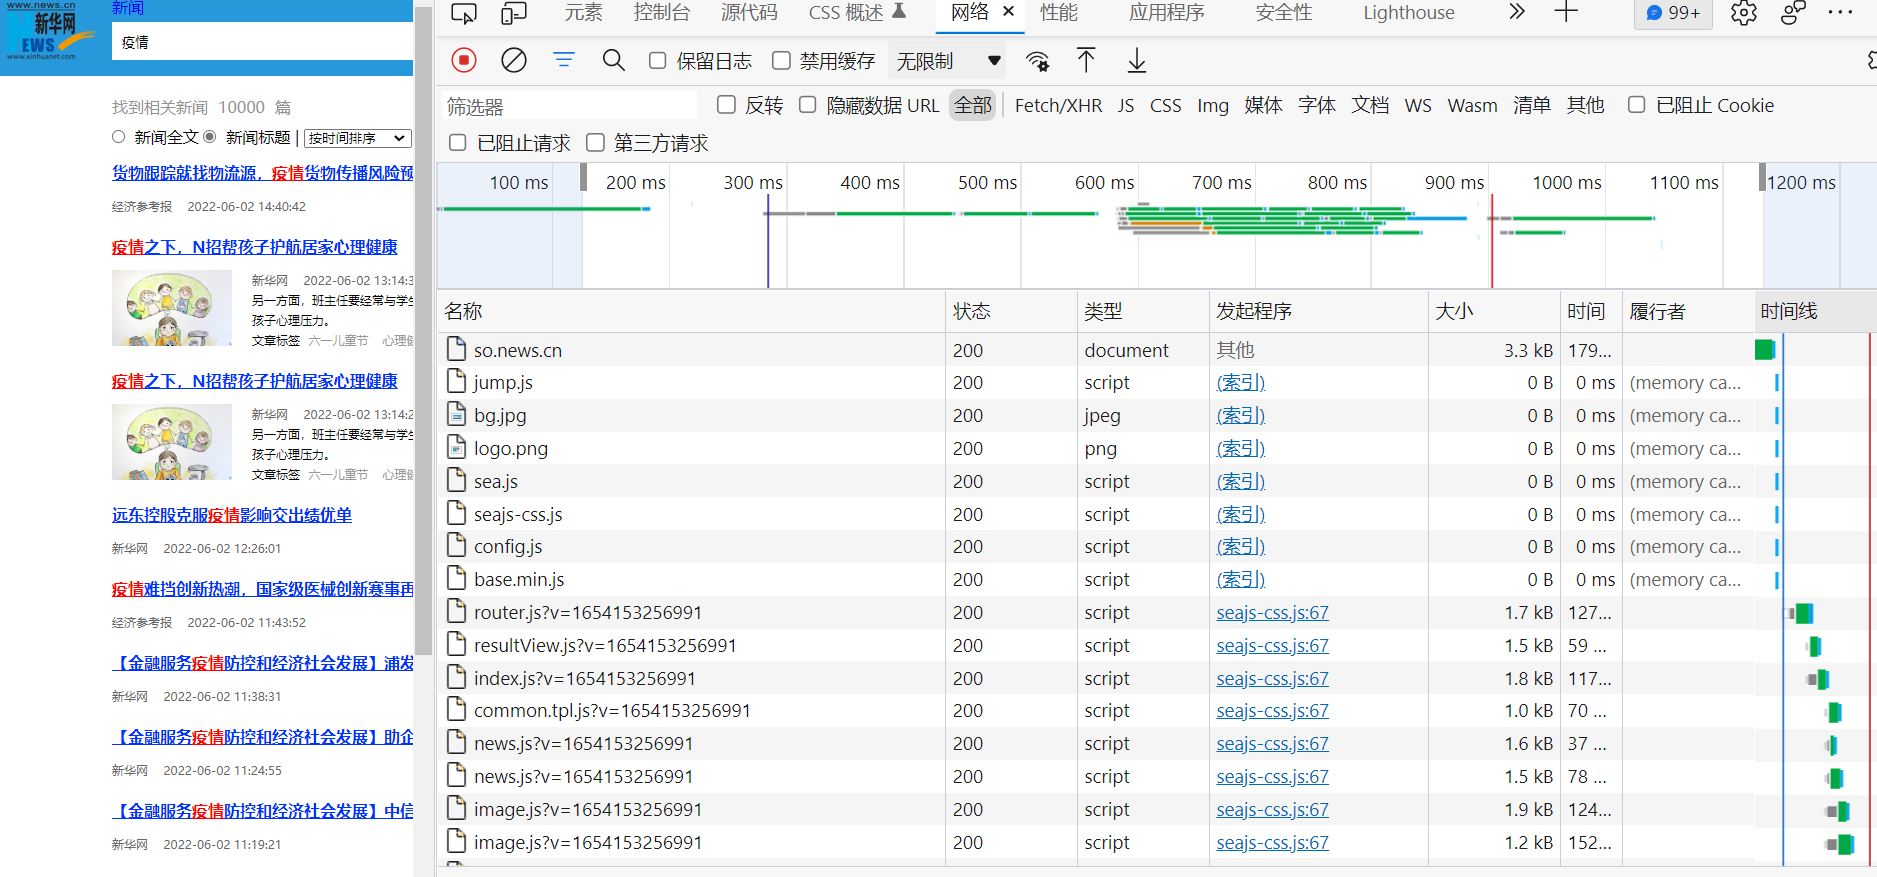Toggle Hide data URLs checkbox
Viewport: 1877px width, 877px height.
[808, 105]
